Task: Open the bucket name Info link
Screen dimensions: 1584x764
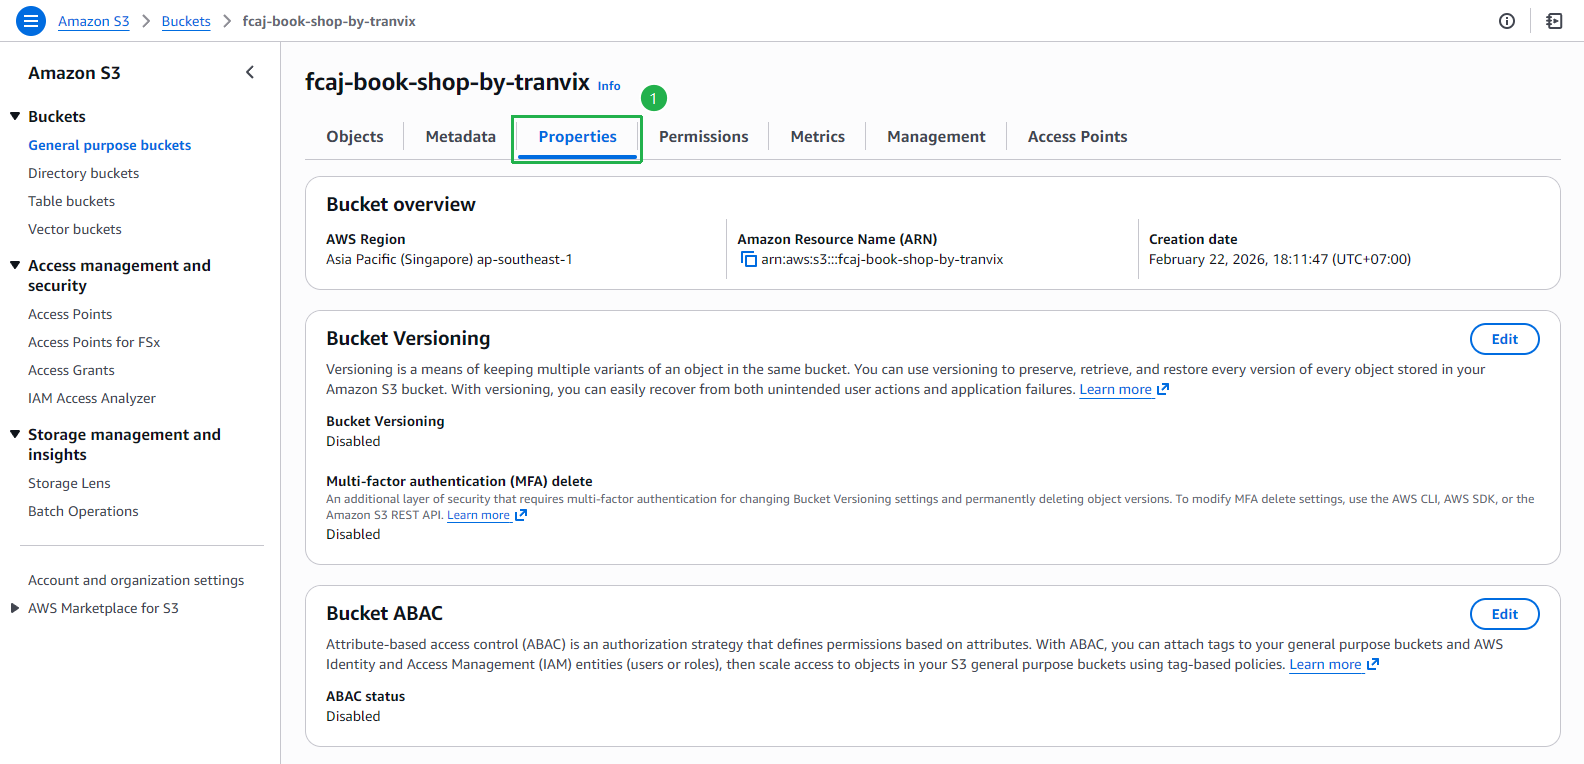Action: pos(609,86)
